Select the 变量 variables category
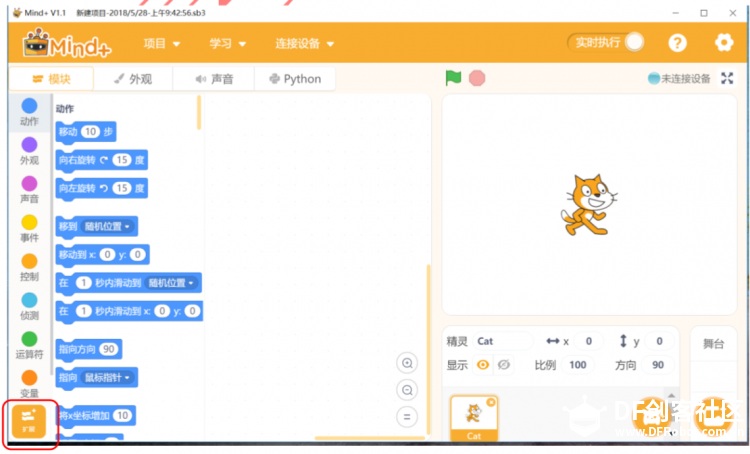The height and width of the screenshot is (454, 750). [x=29, y=384]
